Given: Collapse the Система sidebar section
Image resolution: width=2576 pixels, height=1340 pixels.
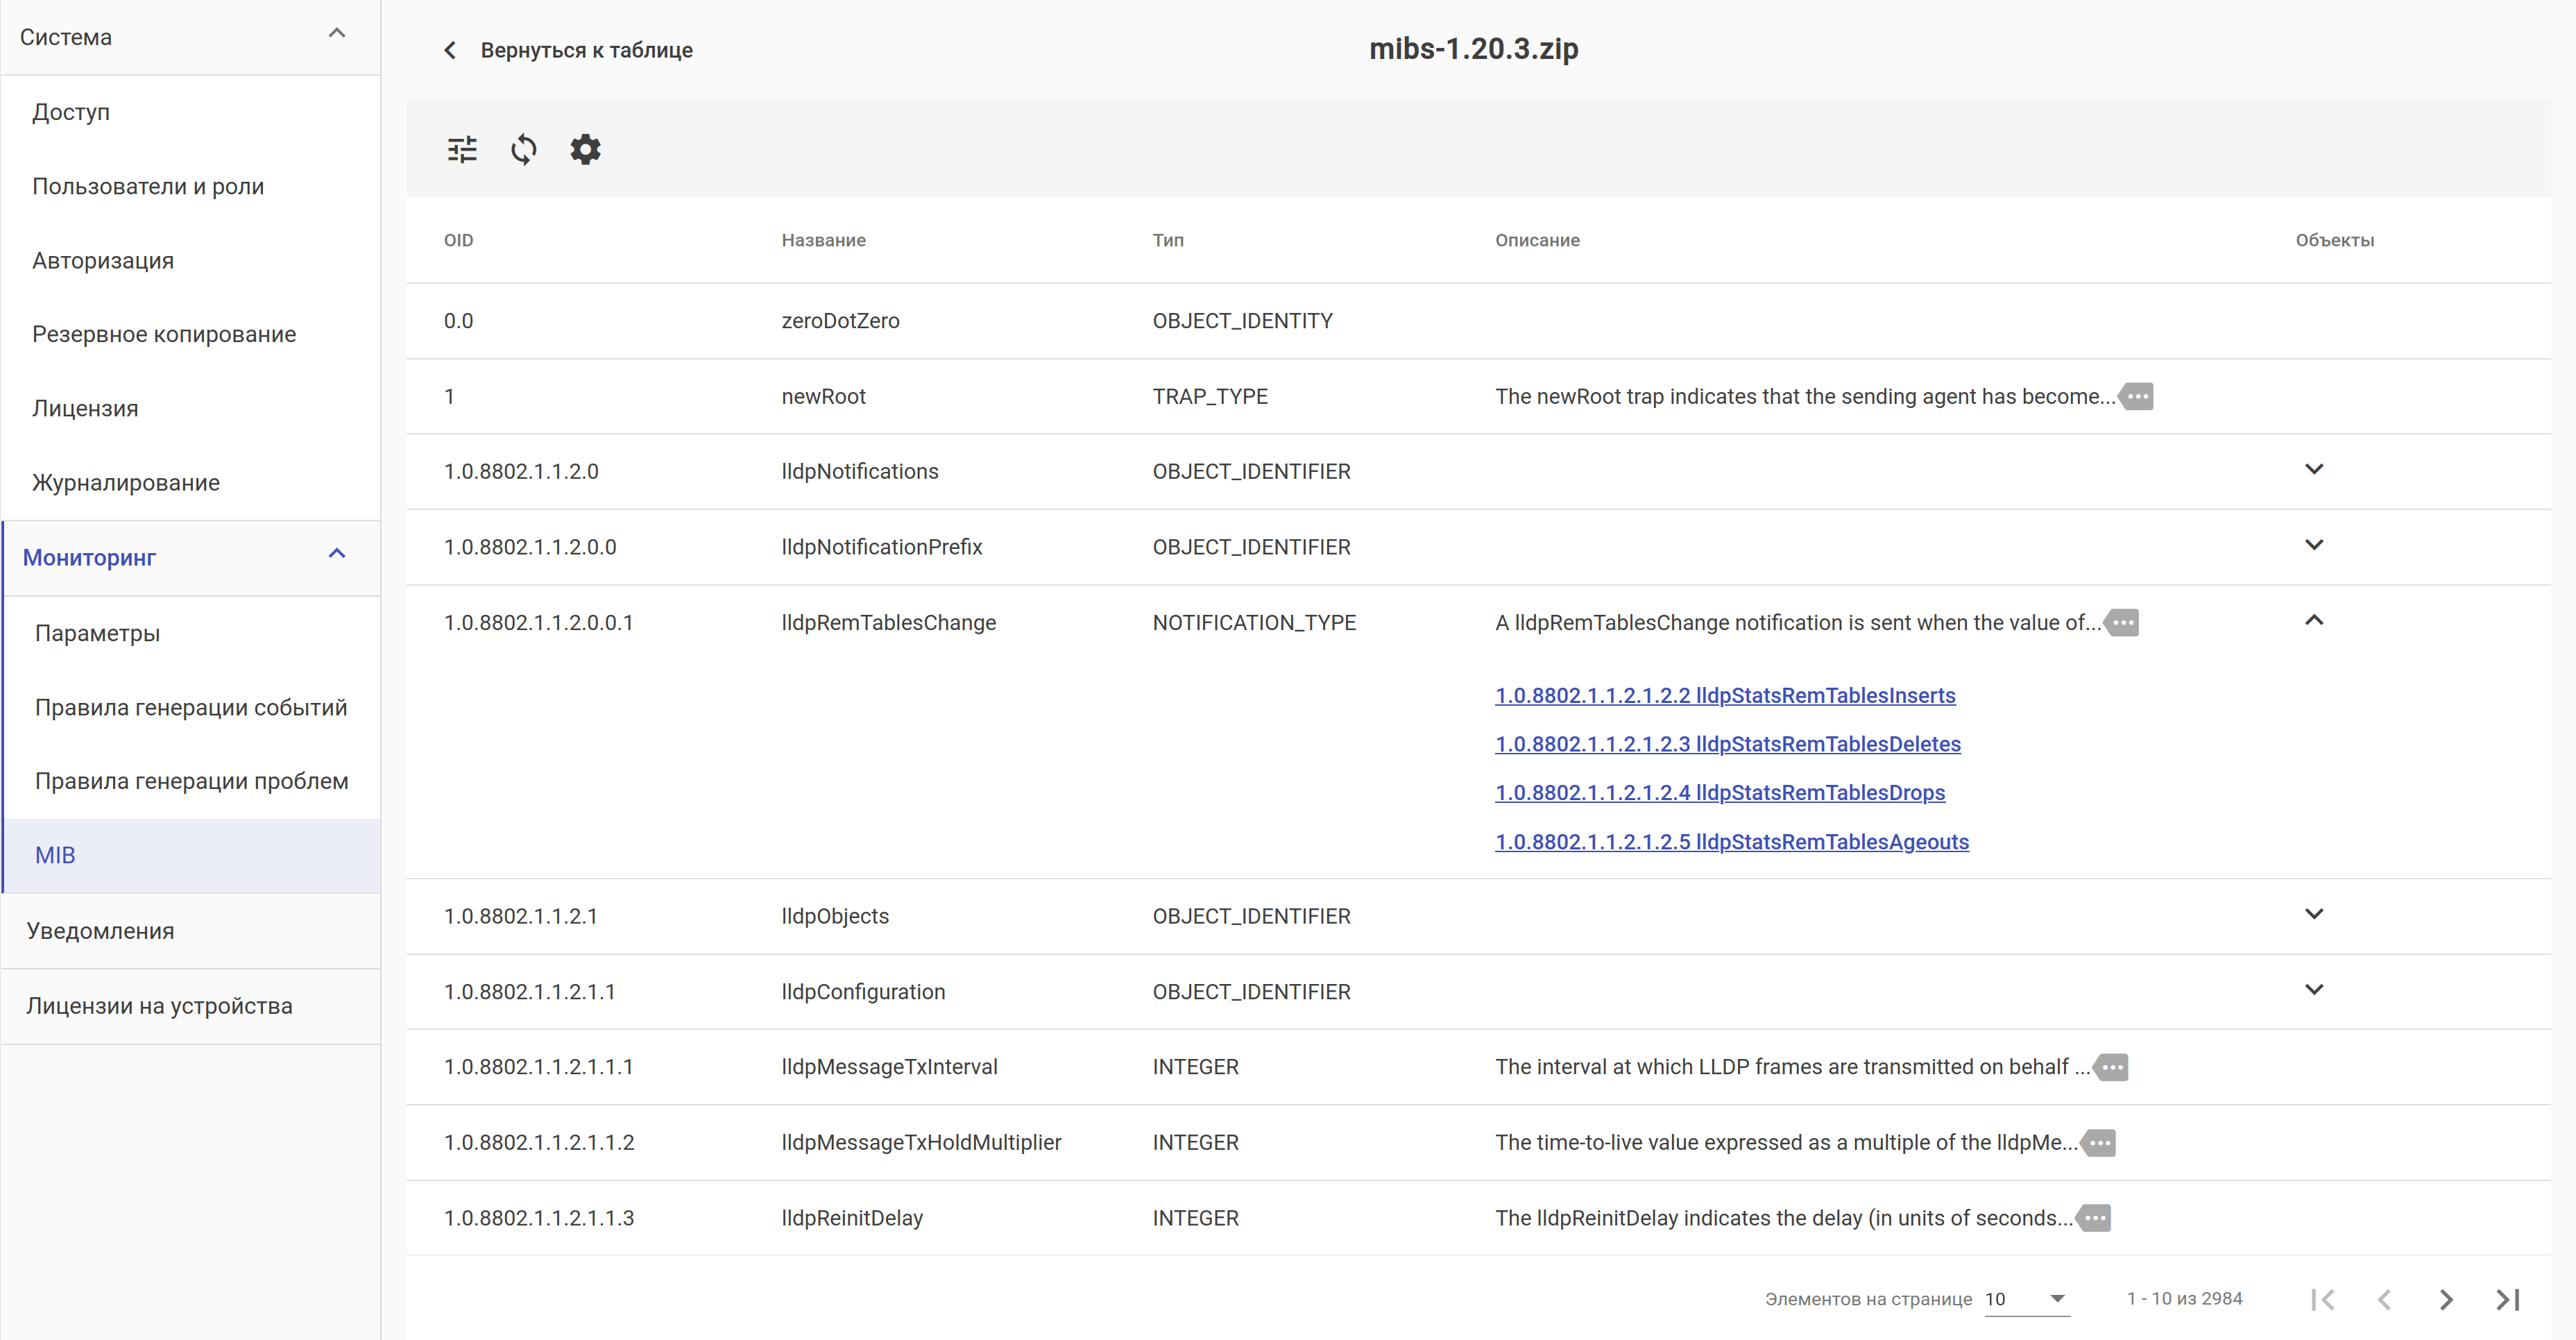Looking at the screenshot, I should (337, 35).
